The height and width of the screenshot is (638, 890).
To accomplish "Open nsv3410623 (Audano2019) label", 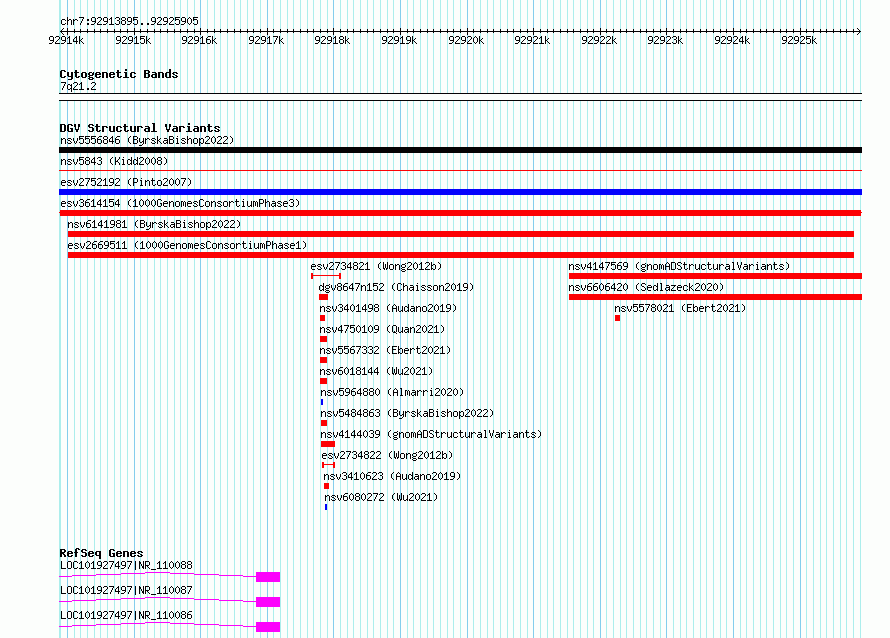I will tap(392, 476).
